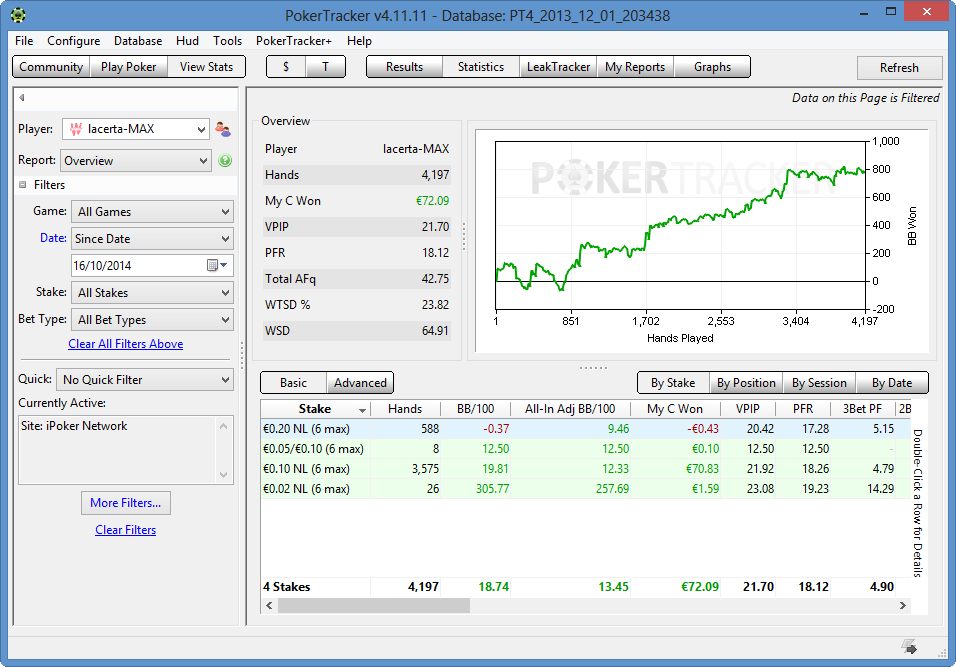
Task: Click the green report help icon
Action: [x=225, y=160]
